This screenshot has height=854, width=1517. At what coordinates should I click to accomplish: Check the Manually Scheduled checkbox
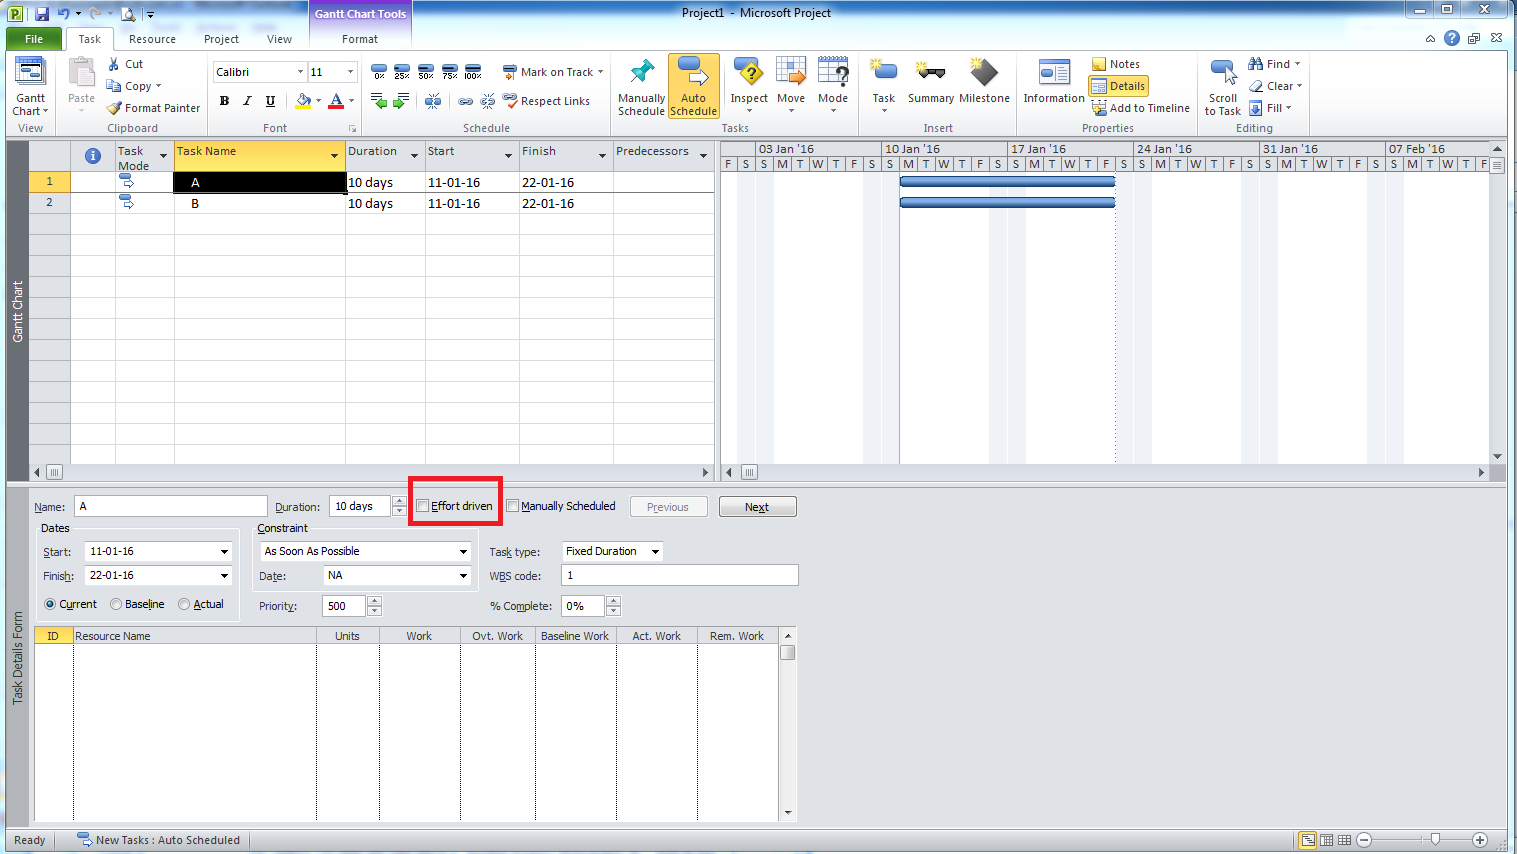[513, 506]
